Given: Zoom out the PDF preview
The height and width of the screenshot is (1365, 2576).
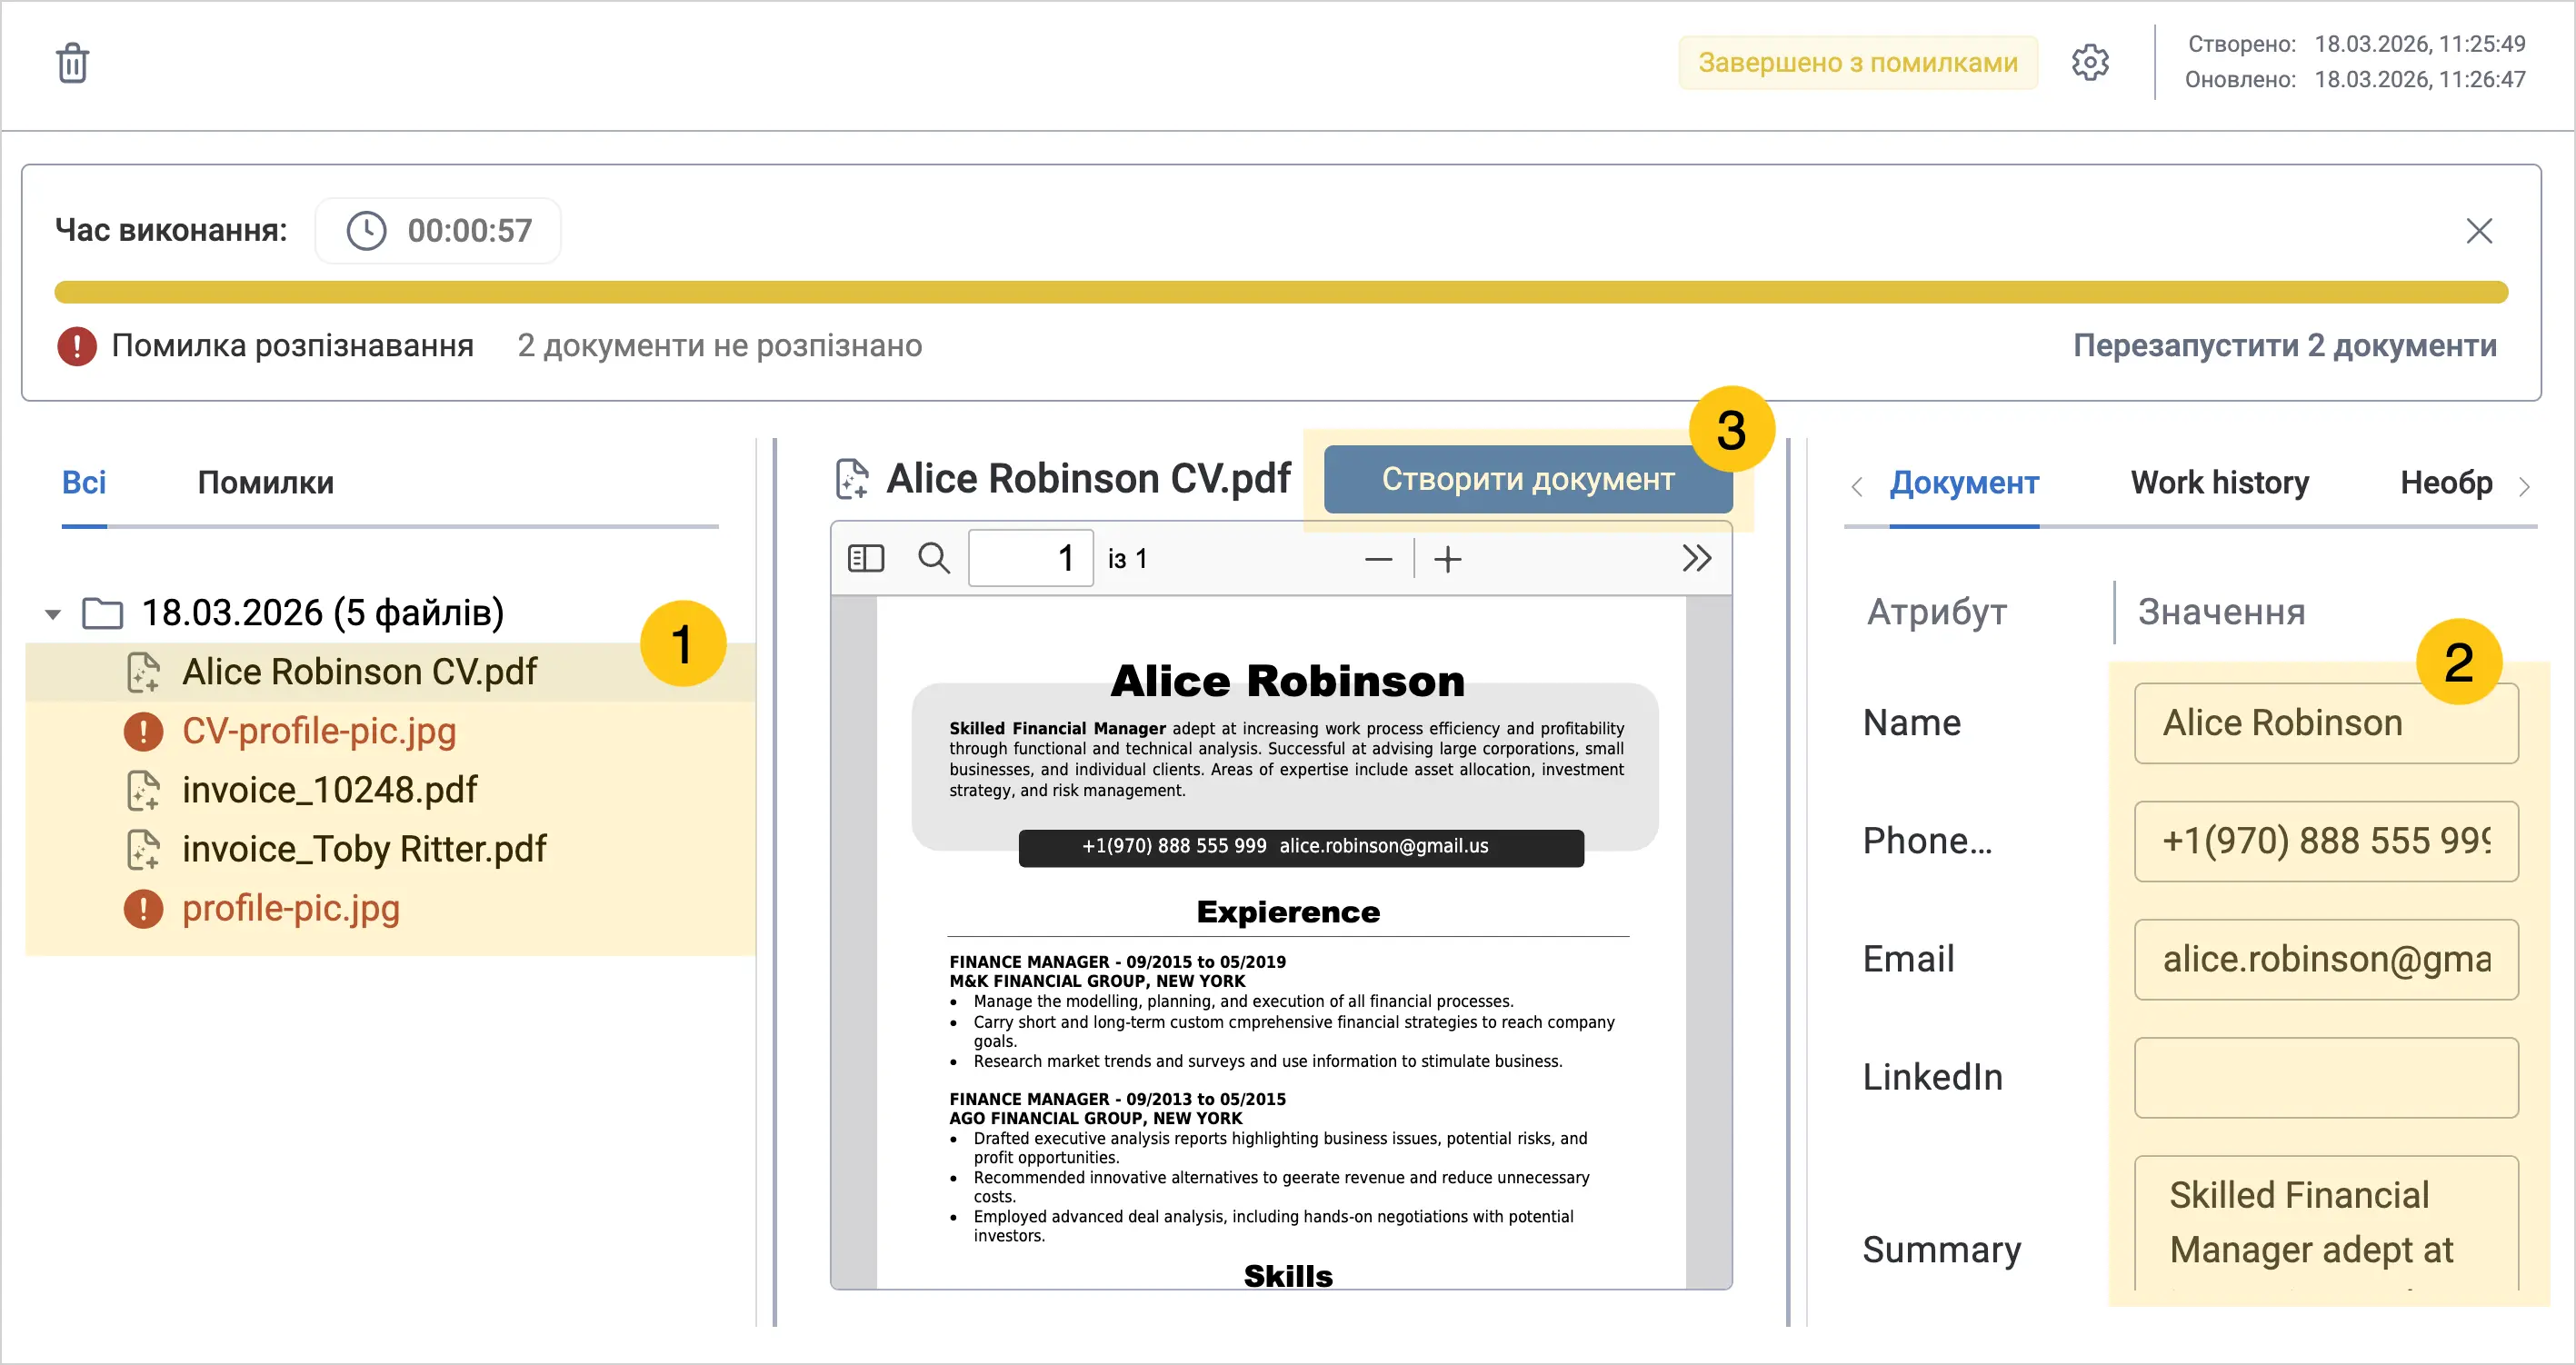Looking at the screenshot, I should coord(1378,559).
